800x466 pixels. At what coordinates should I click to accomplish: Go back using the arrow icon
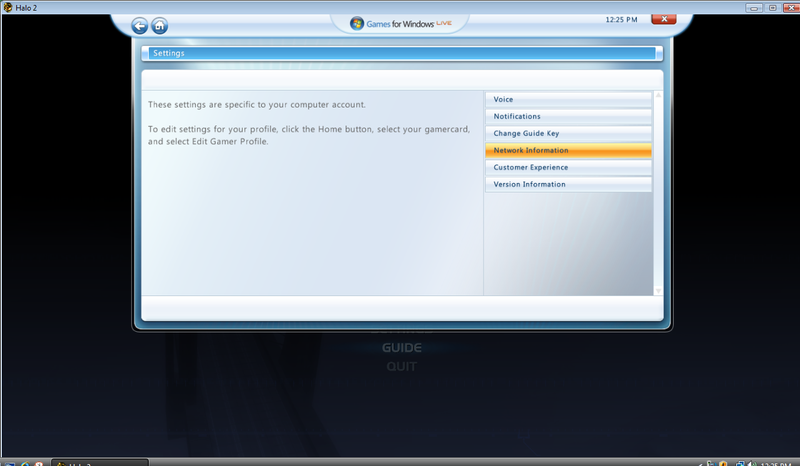(139, 26)
